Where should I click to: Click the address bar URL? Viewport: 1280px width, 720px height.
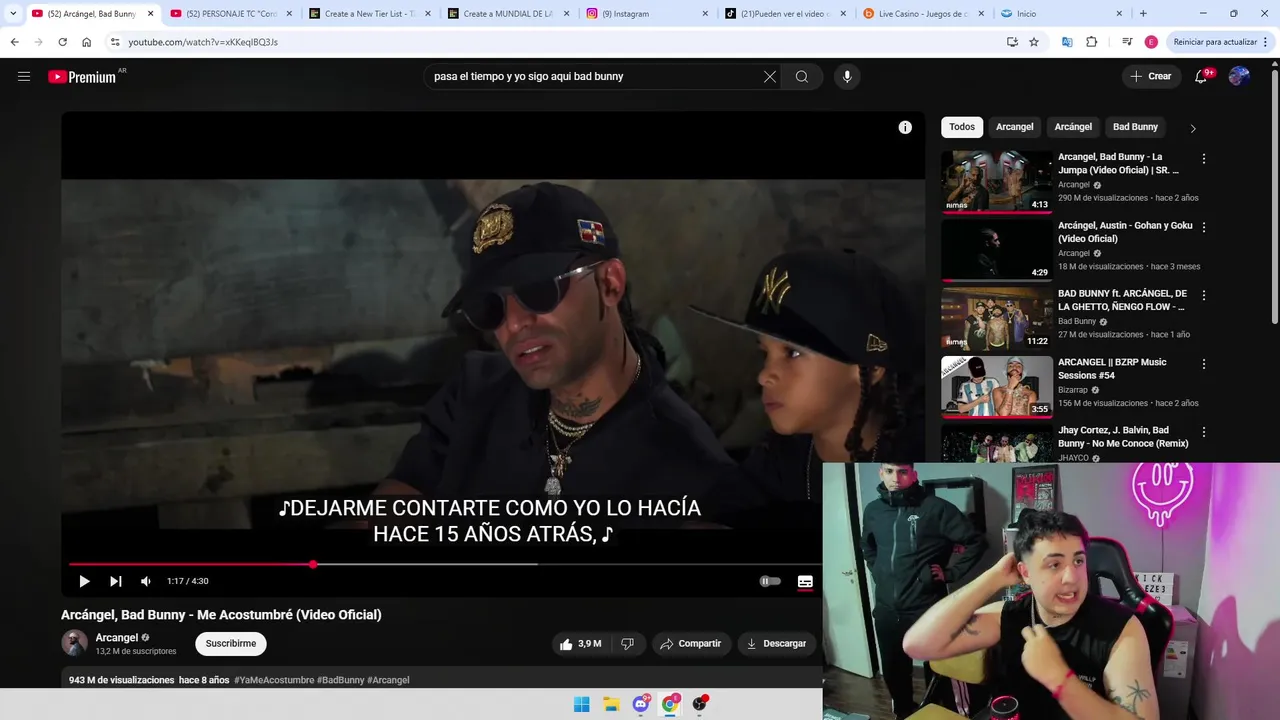click(x=203, y=42)
